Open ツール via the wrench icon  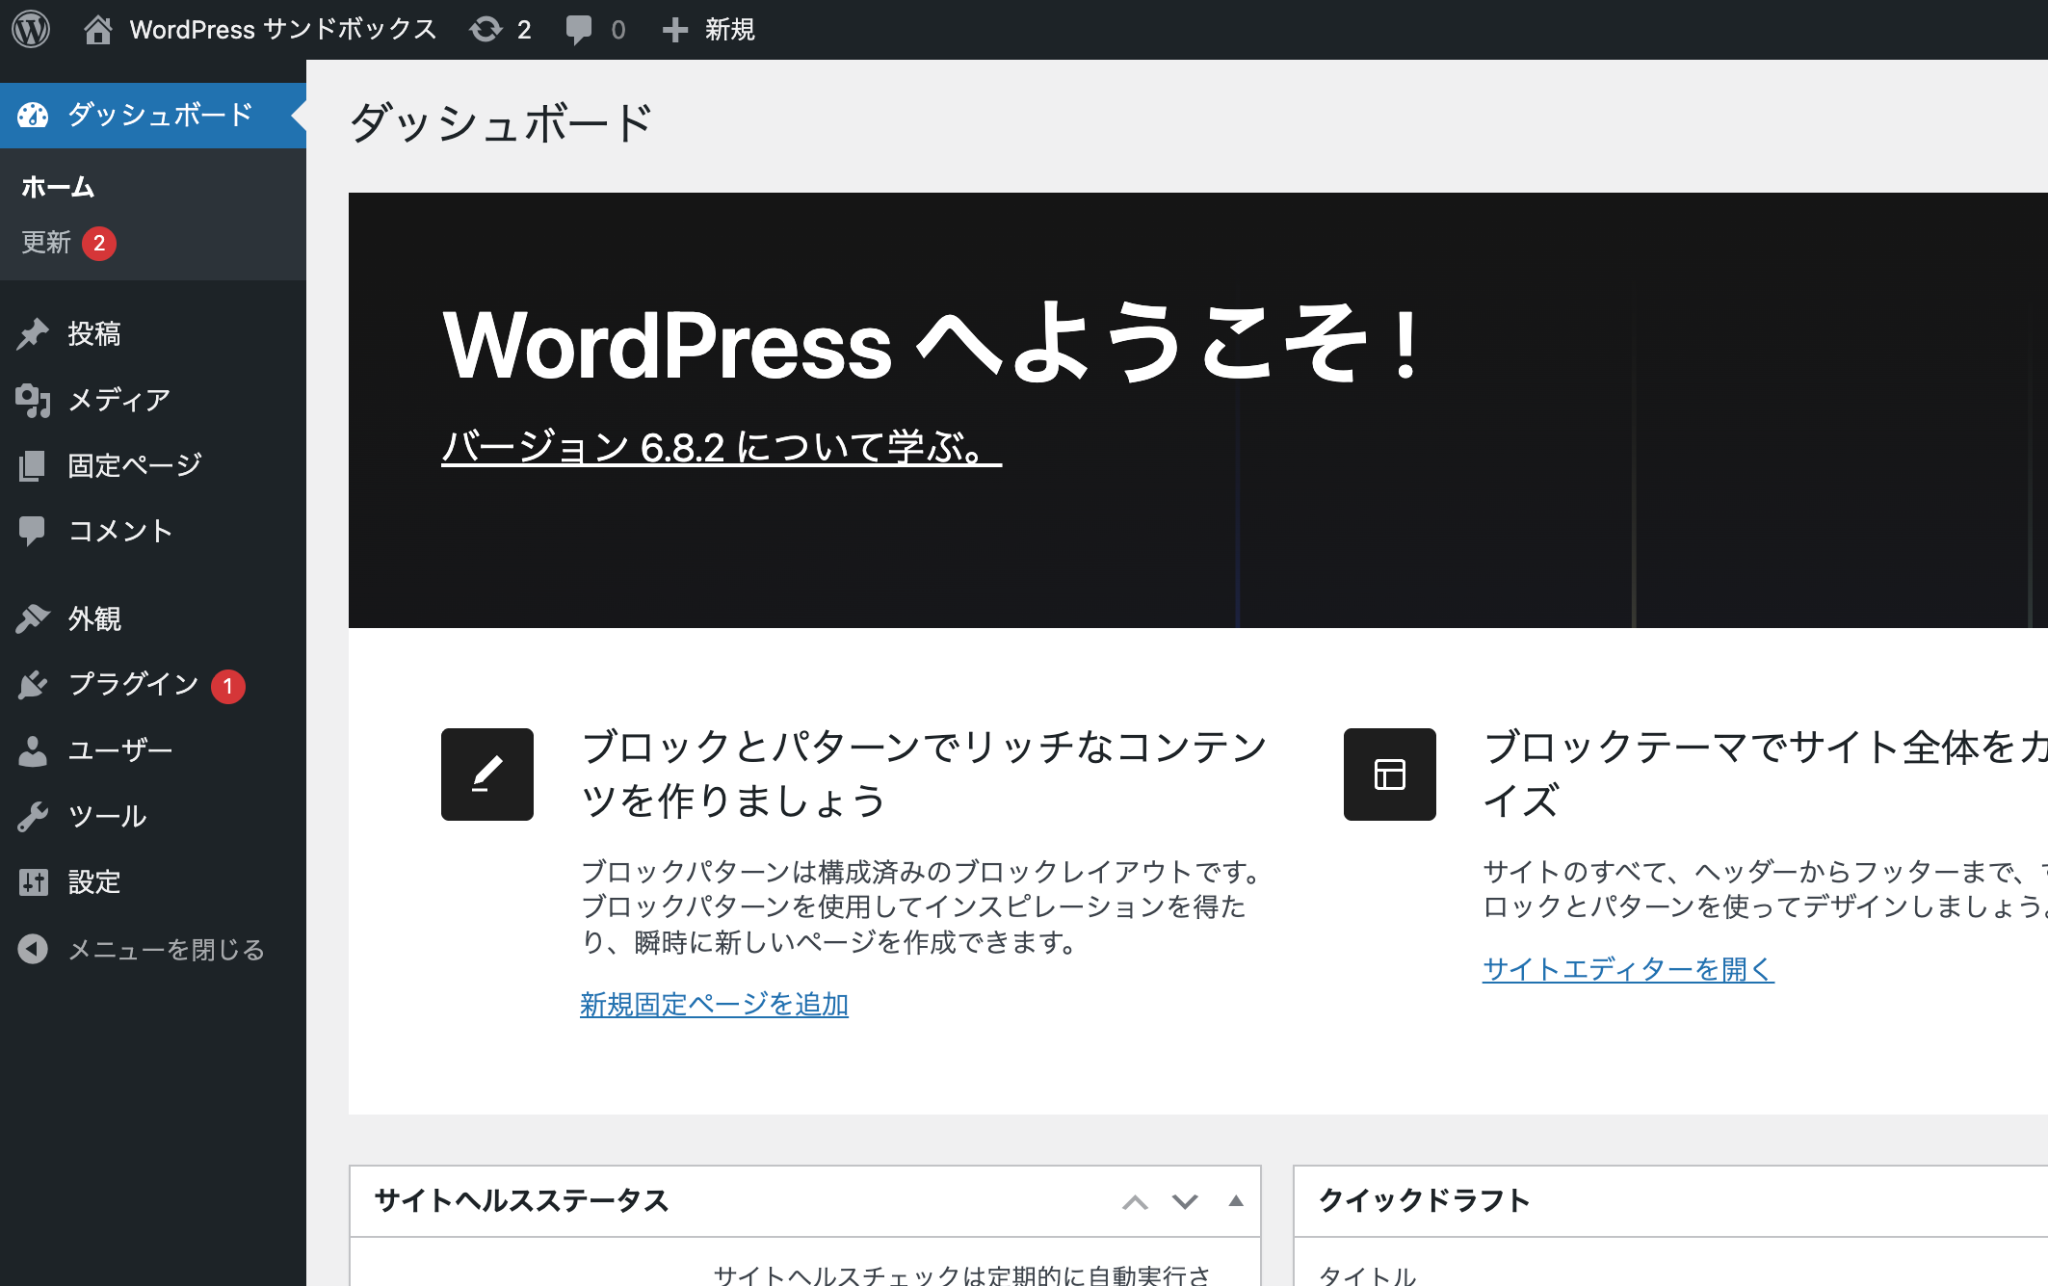33,815
